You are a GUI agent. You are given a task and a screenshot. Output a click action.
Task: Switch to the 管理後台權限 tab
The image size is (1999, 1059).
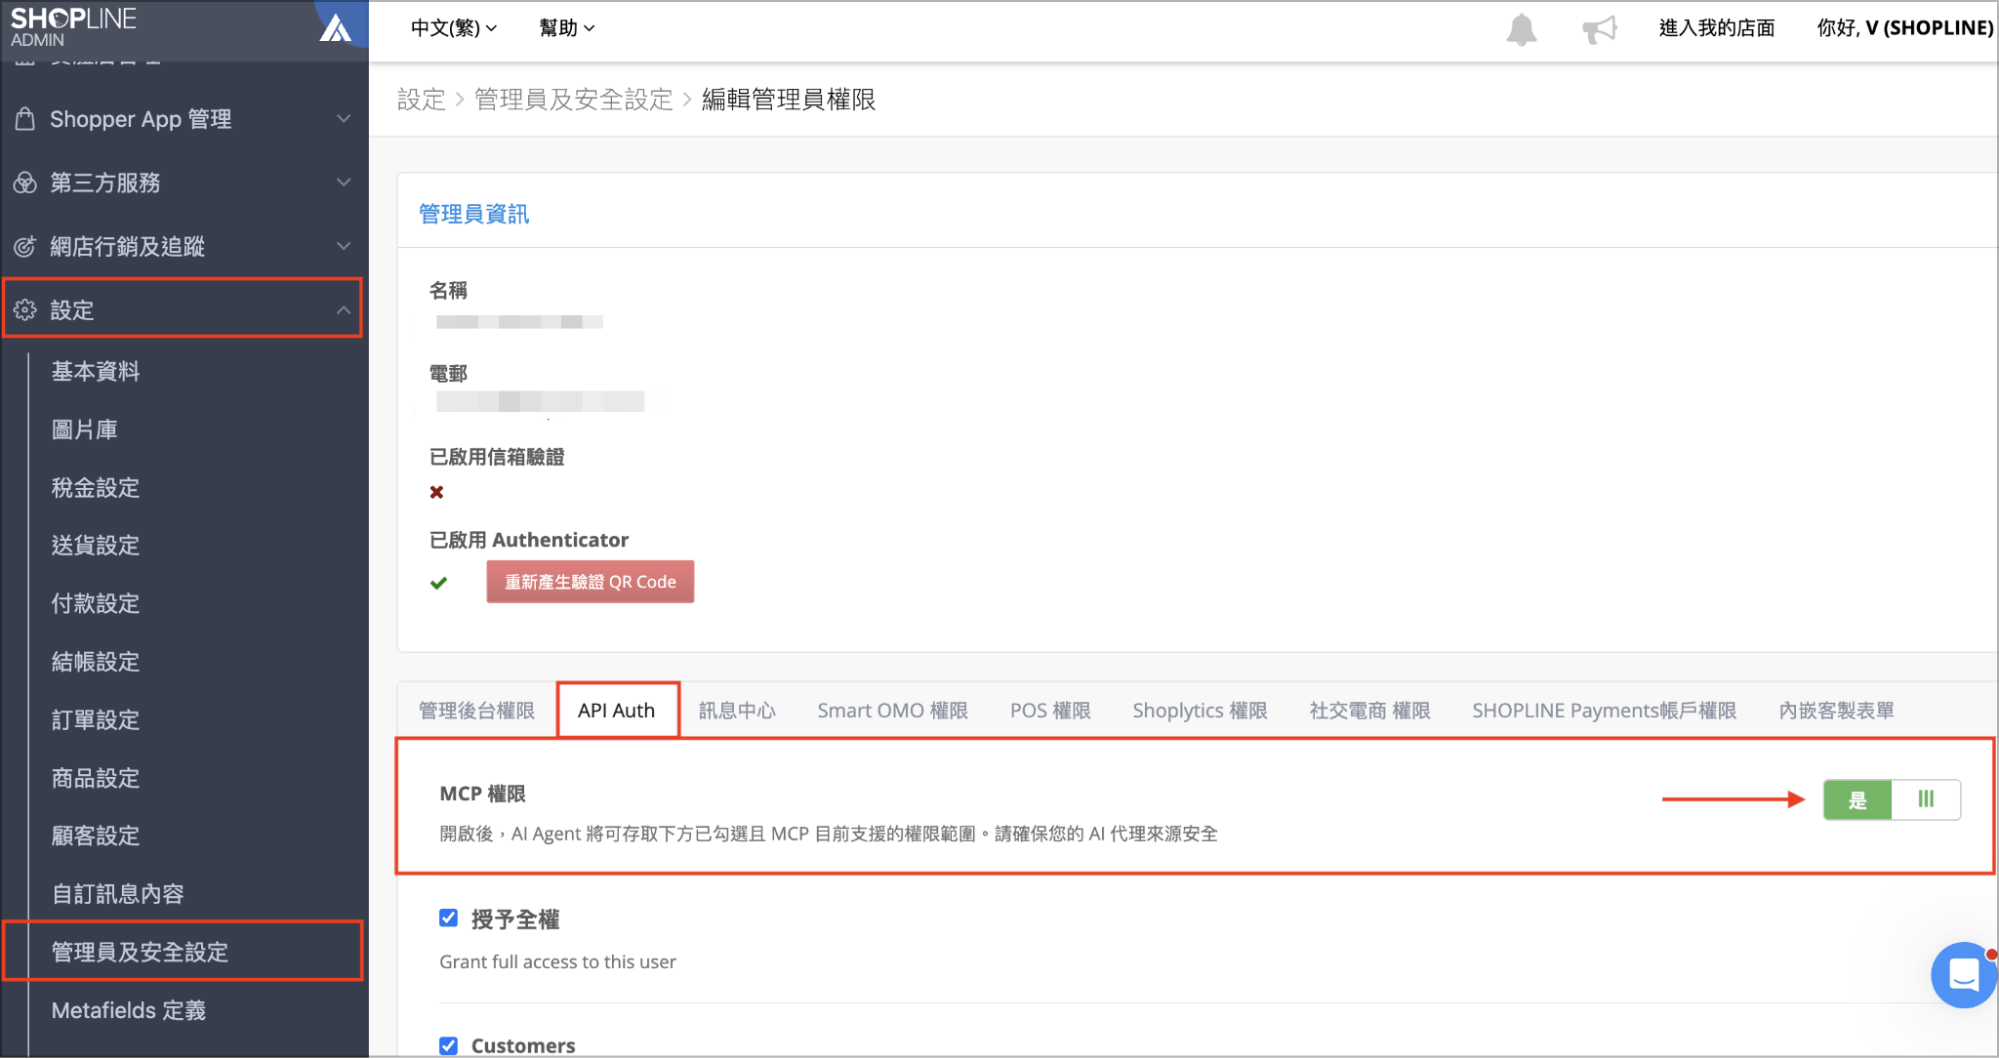click(476, 711)
